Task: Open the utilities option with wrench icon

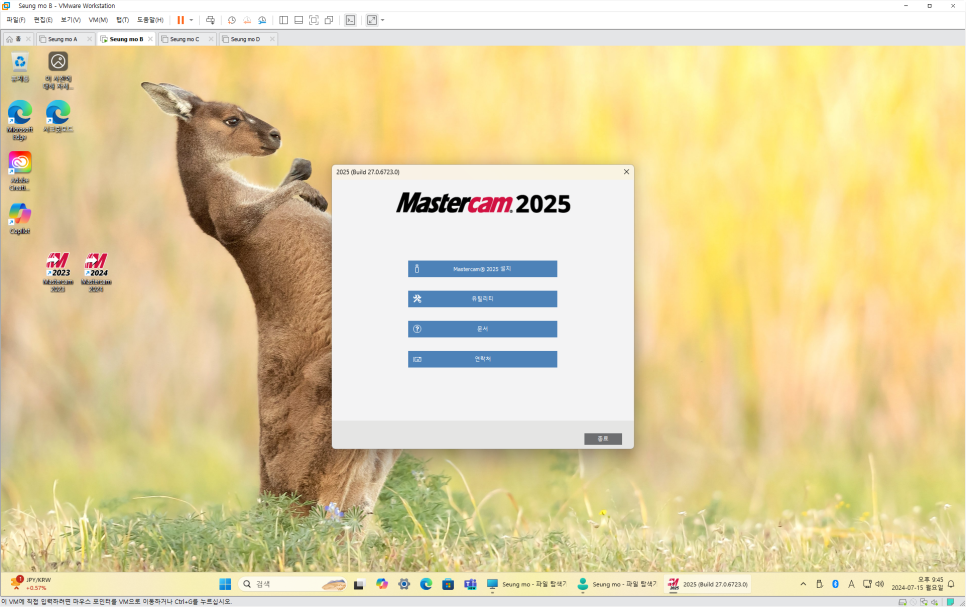Action: [x=482, y=299]
